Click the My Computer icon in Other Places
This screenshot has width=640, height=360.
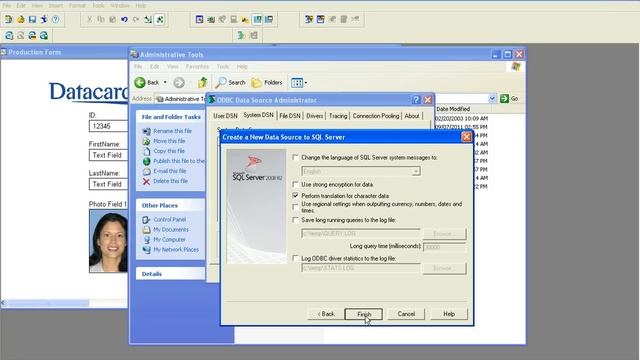(x=147, y=240)
